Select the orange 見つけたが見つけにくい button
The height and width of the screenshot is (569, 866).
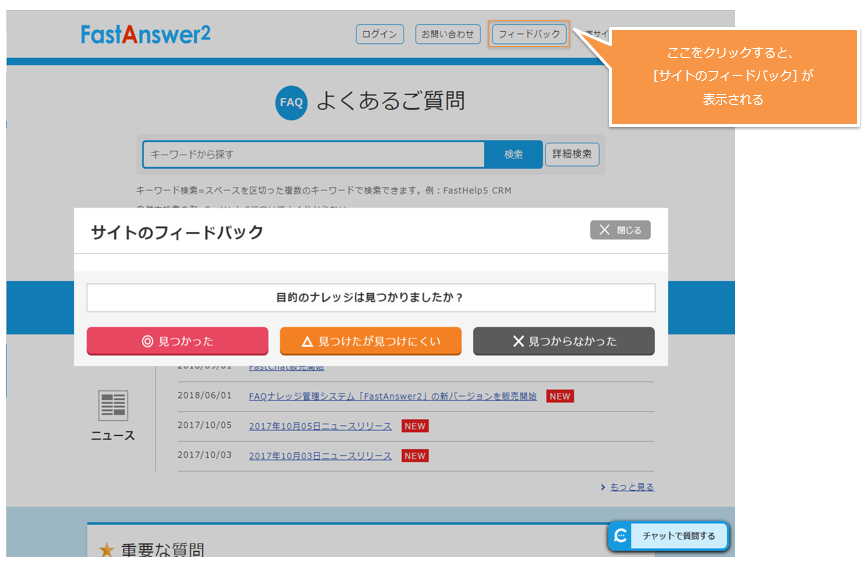click(x=370, y=341)
